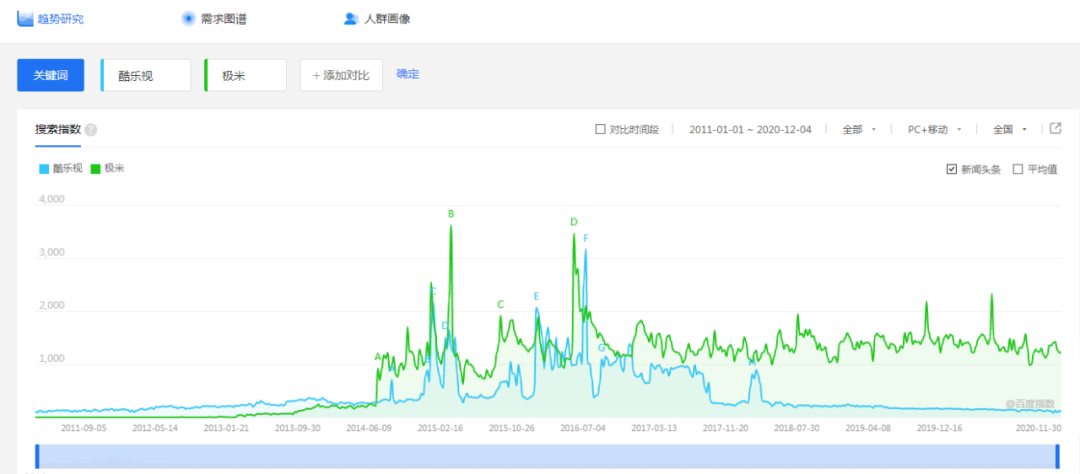
Task: Toggle 极米 green legend swatch
Action: (x=96, y=169)
